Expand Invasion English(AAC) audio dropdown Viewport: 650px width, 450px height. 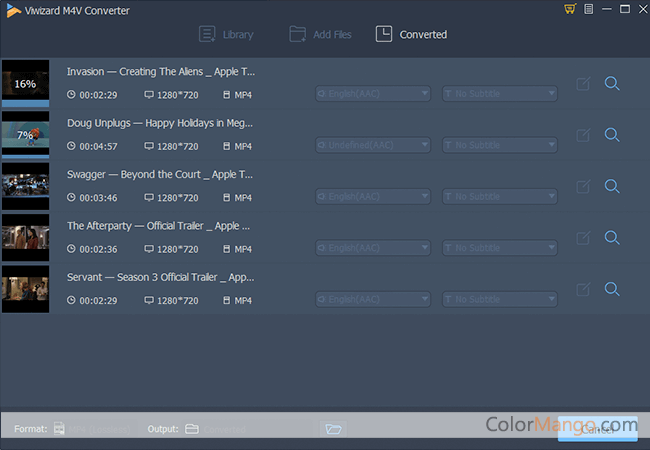pyautogui.click(x=372, y=94)
